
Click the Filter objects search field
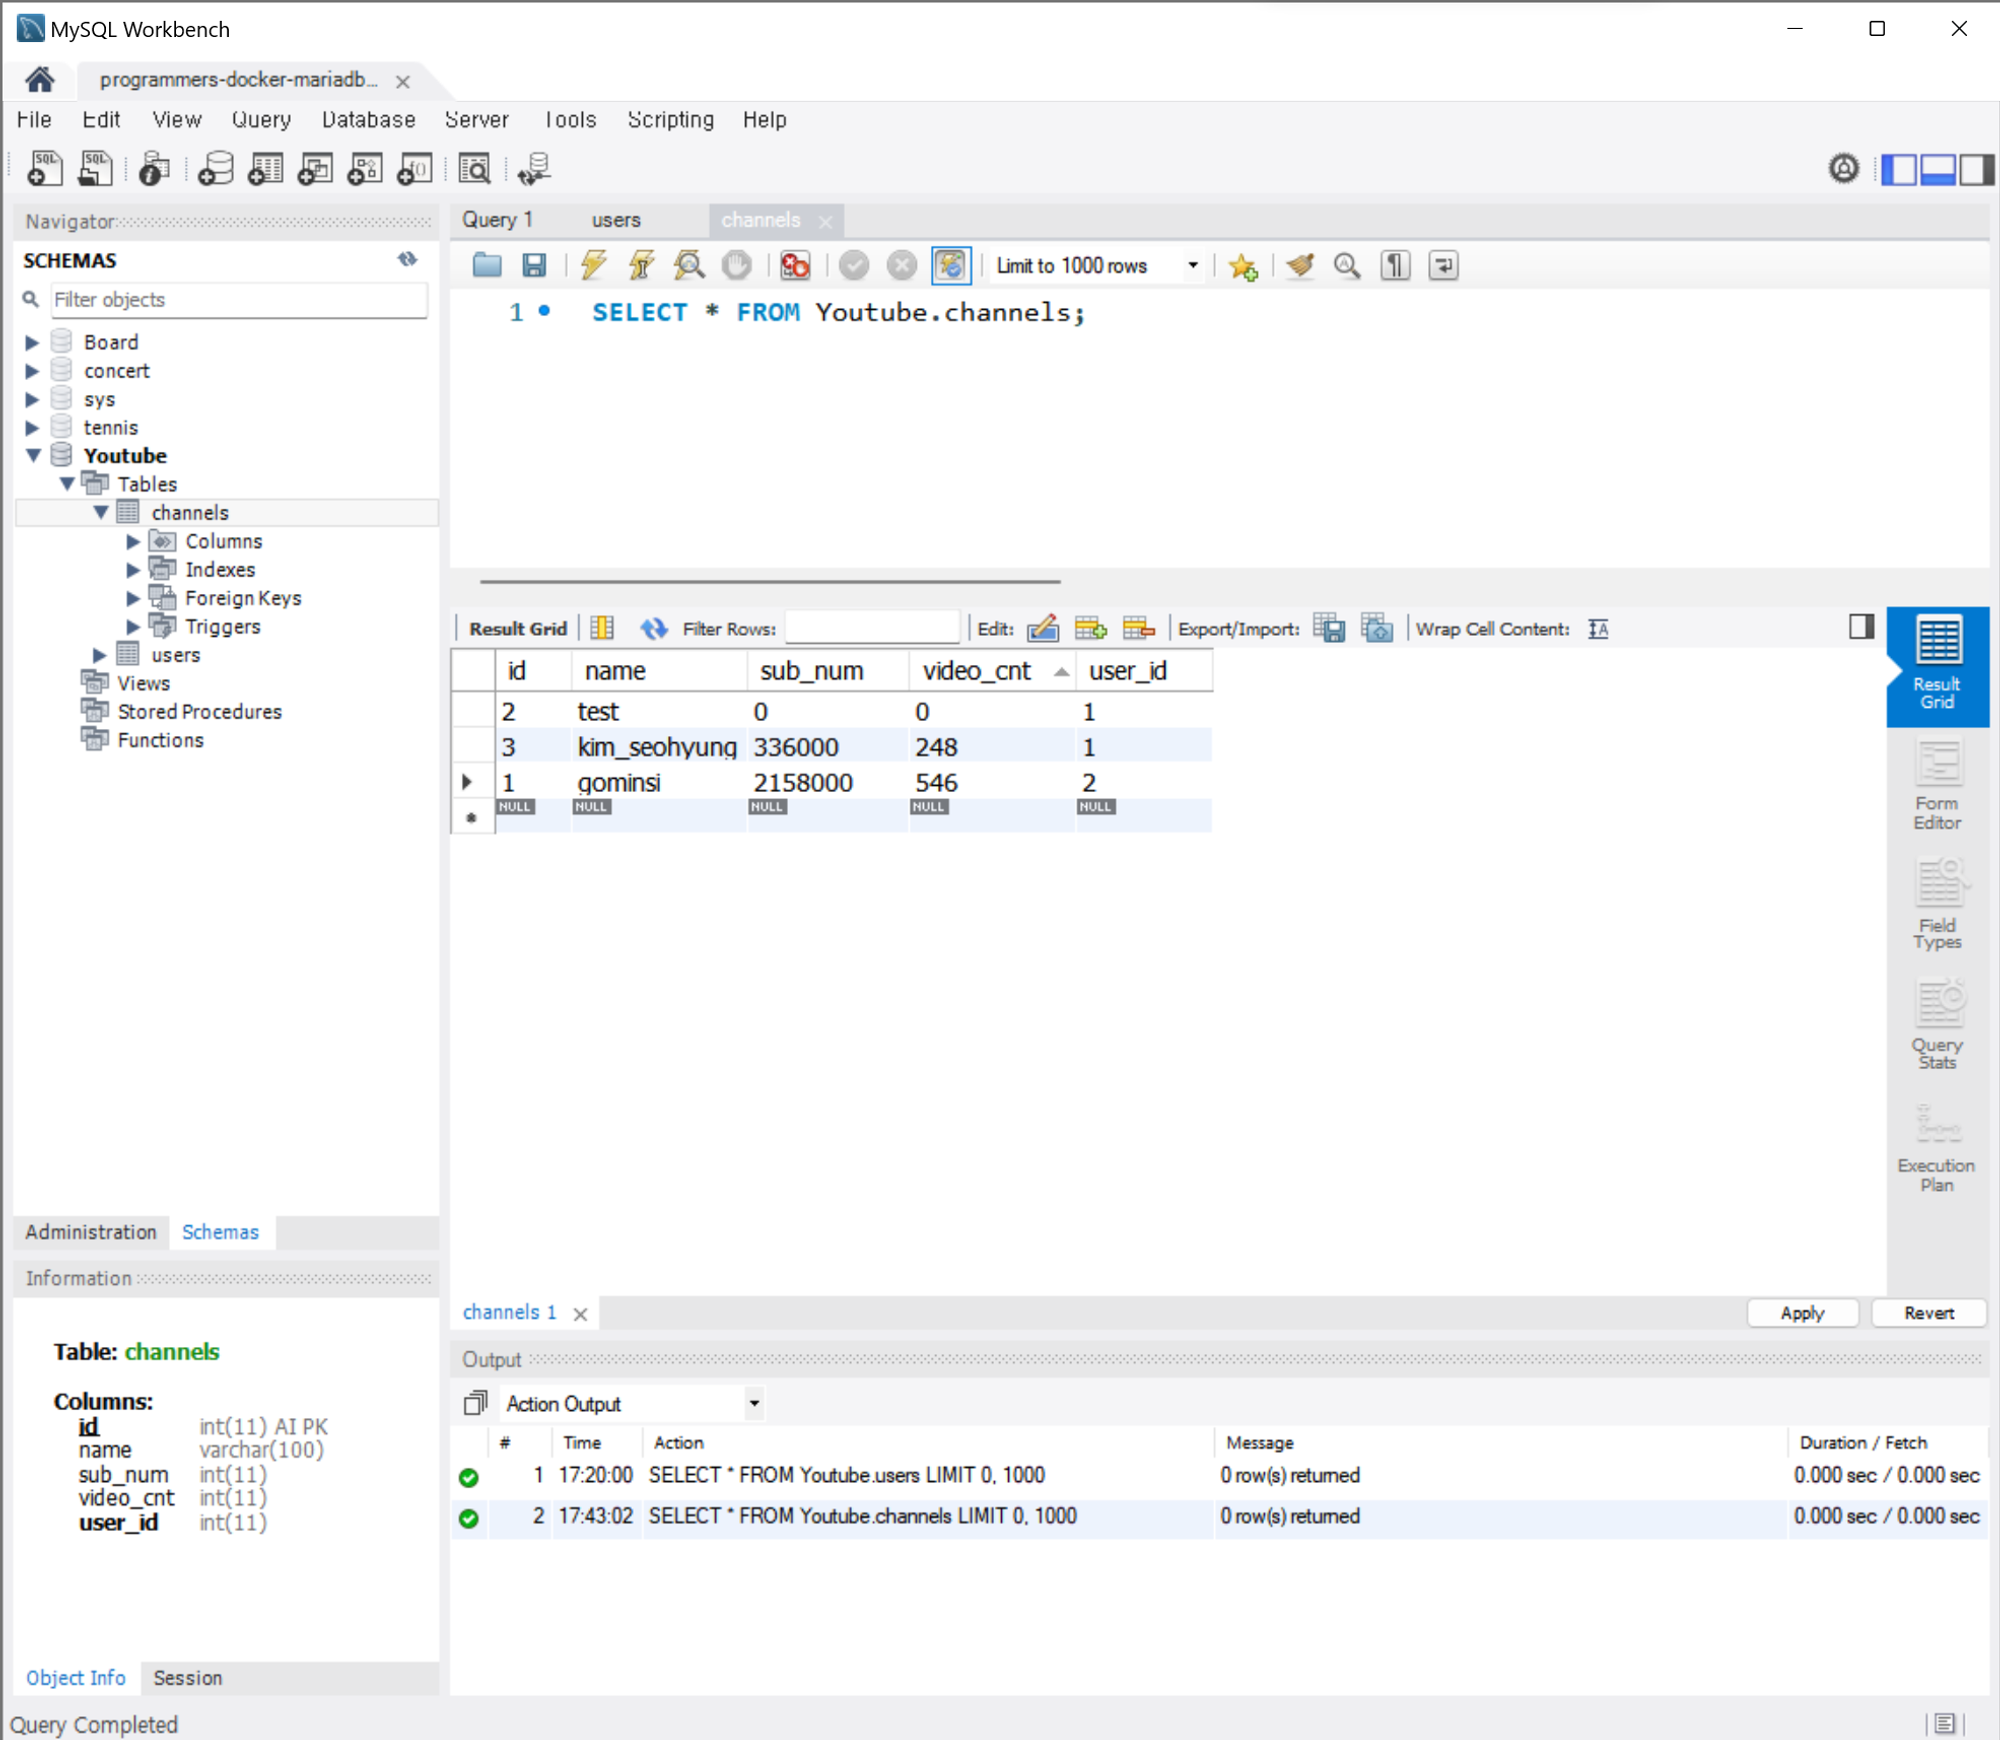tap(238, 300)
